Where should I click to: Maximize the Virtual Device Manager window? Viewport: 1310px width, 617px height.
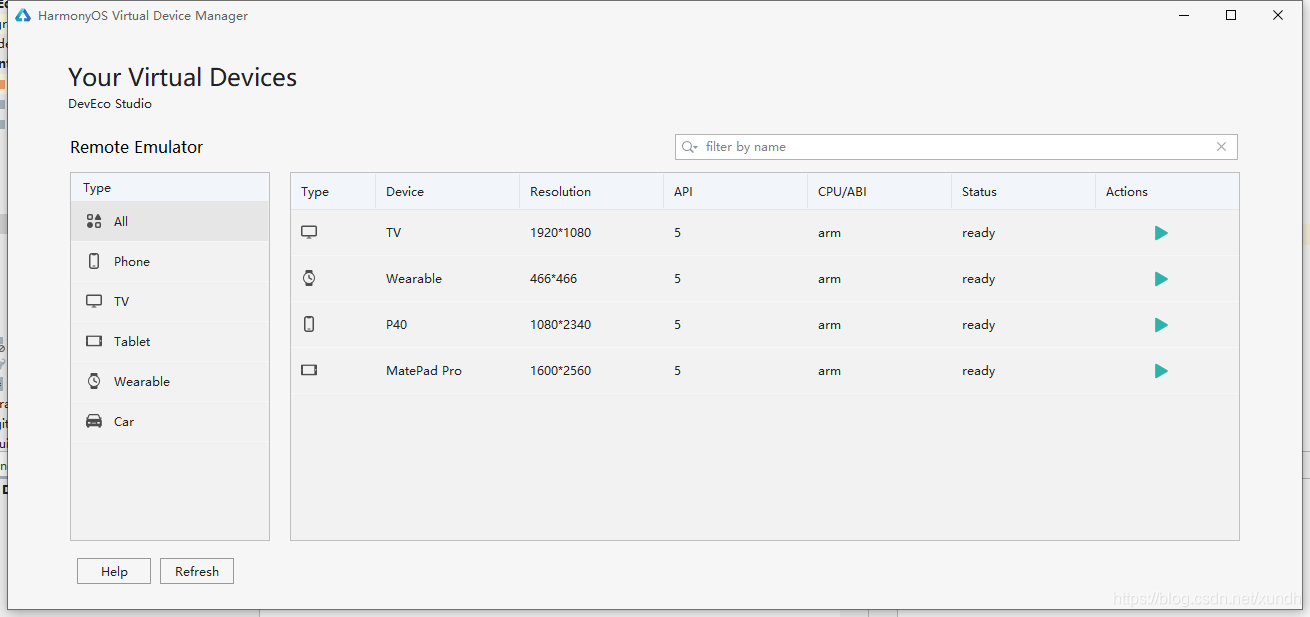[x=1231, y=15]
